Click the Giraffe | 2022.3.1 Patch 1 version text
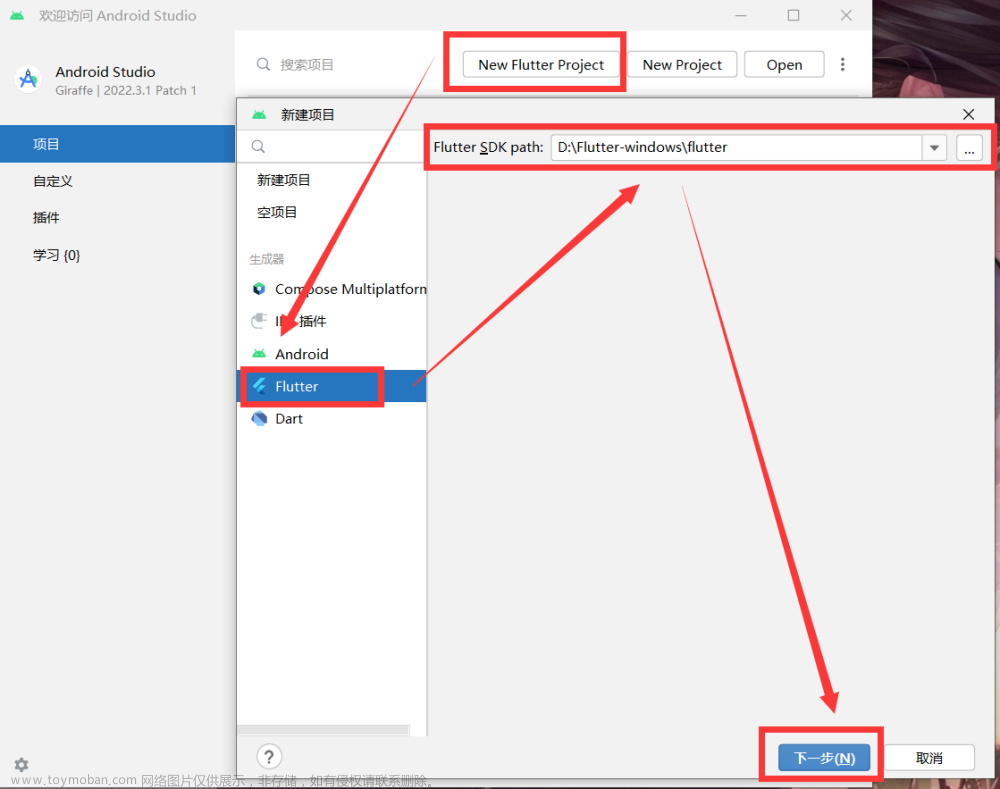This screenshot has width=1000, height=789. (x=126, y=91)
